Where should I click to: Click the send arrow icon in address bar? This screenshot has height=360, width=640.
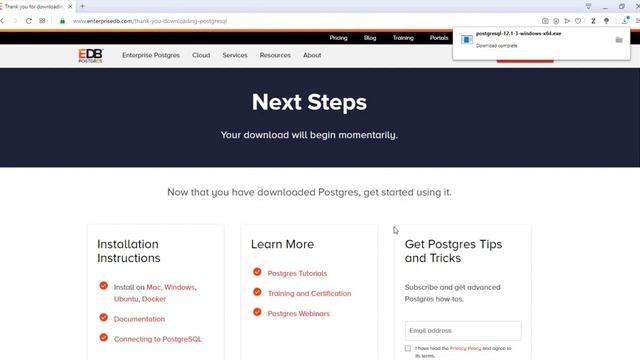[x=567, y=21]
